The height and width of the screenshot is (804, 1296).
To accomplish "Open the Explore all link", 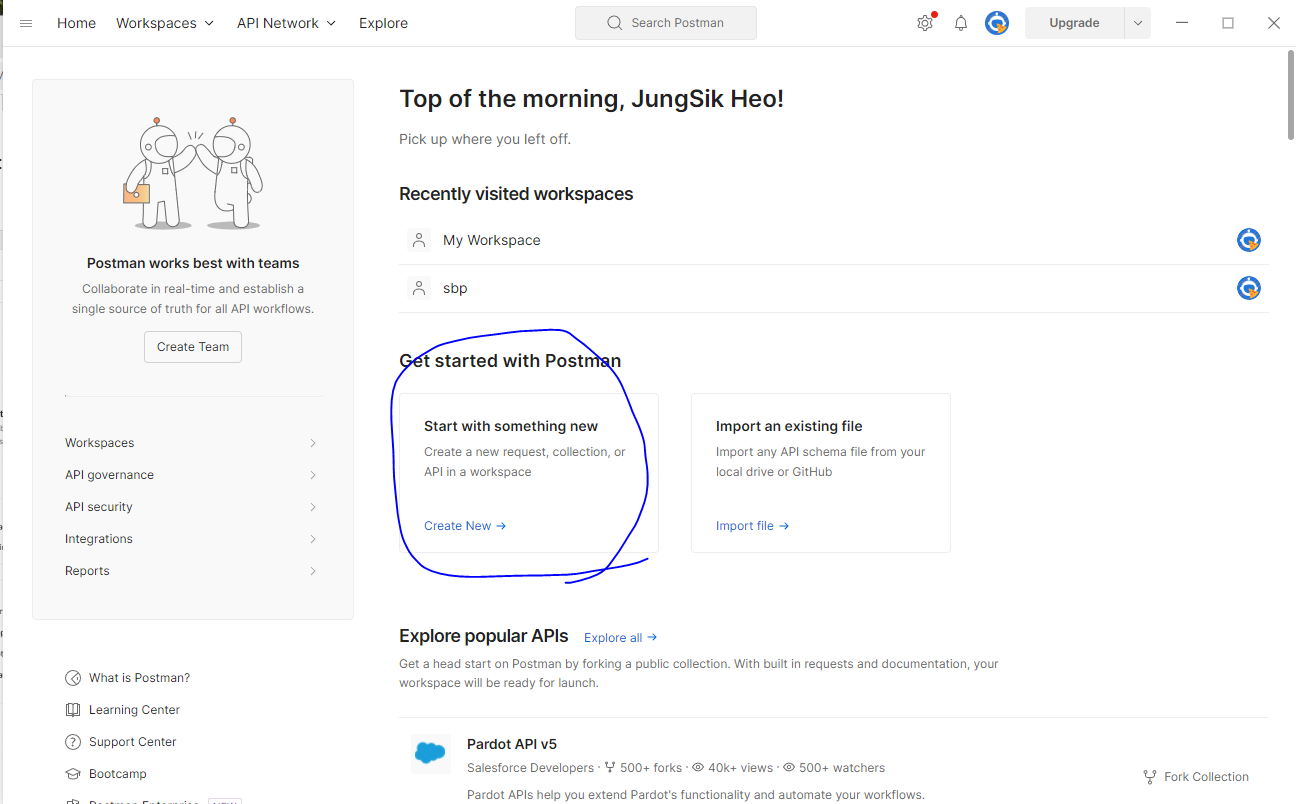I will coord(620,638).
